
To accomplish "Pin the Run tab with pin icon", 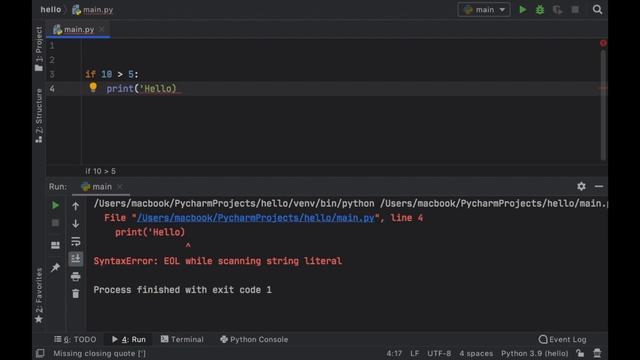I will [55, 267].
